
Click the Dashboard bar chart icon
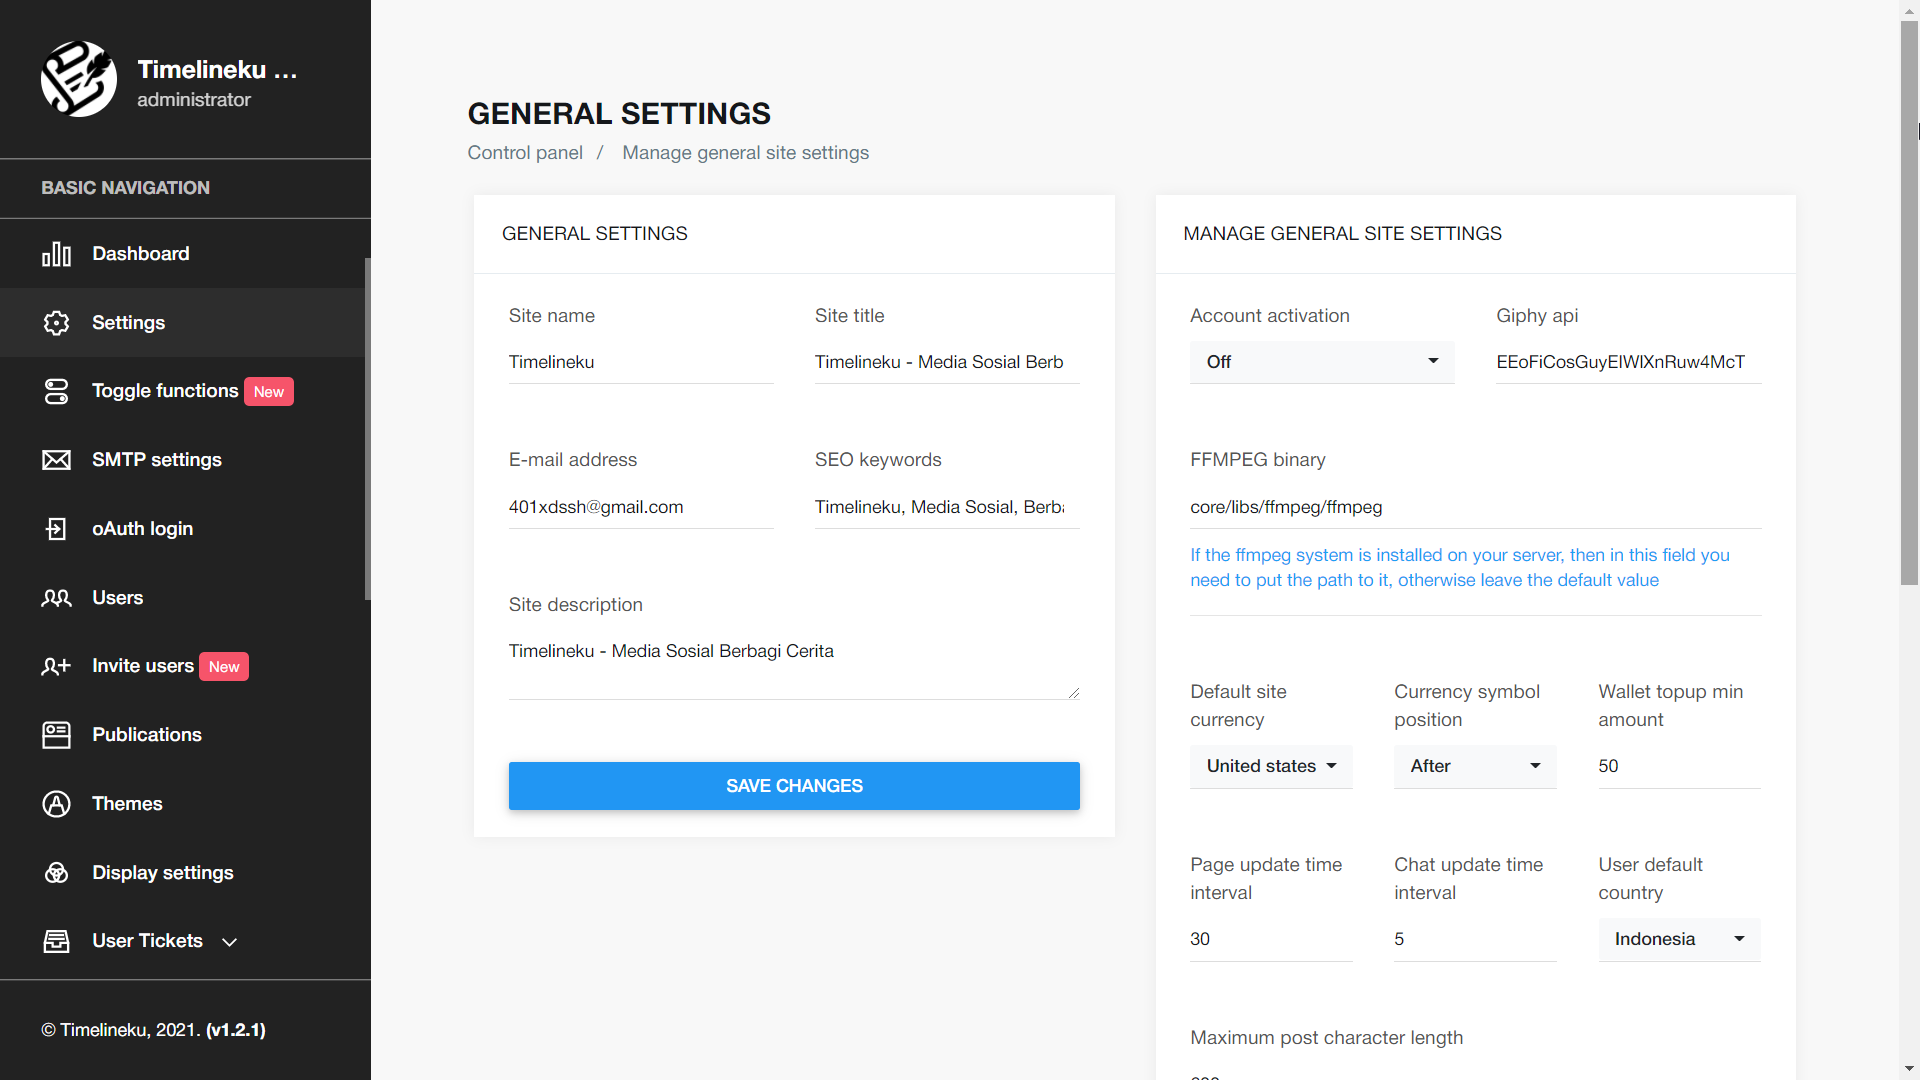pyautogui.click(x=56, y=254)
